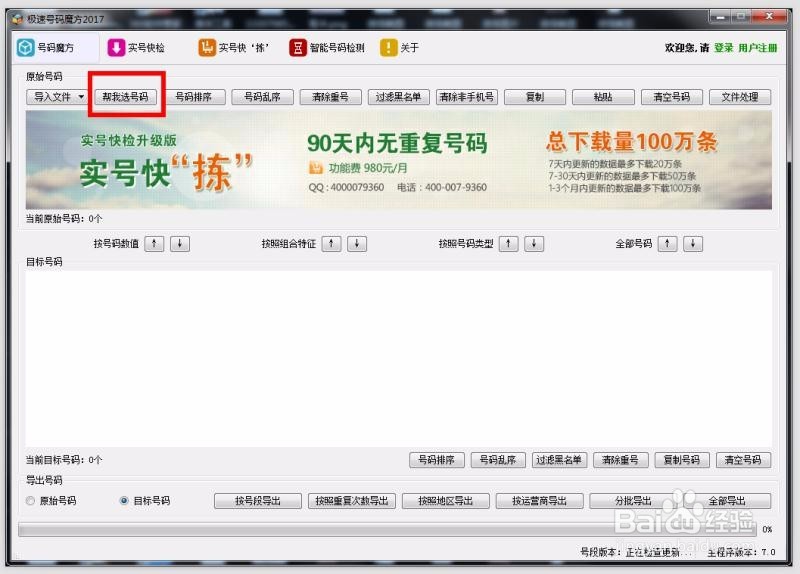Click inside the 目标号码 text area

pyautogui.click(x=398, y=359)
